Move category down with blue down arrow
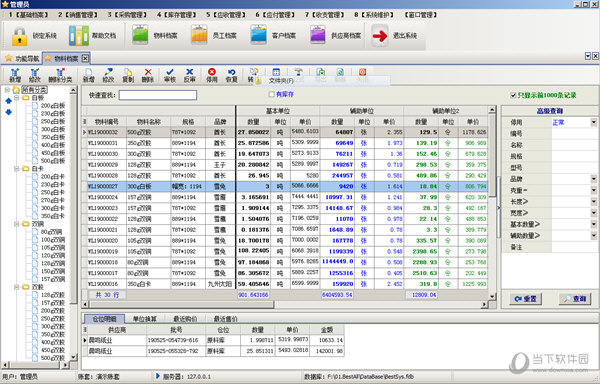 (8, 112)
